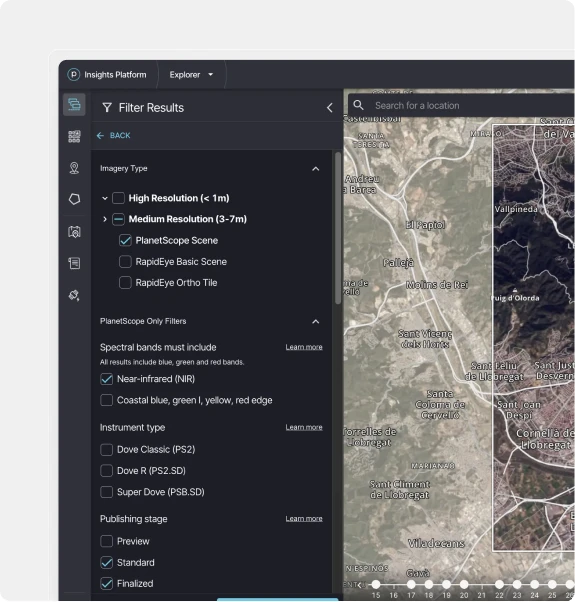Click Publishing stage heading
This screenshot has height=602, width=575.
134,519
